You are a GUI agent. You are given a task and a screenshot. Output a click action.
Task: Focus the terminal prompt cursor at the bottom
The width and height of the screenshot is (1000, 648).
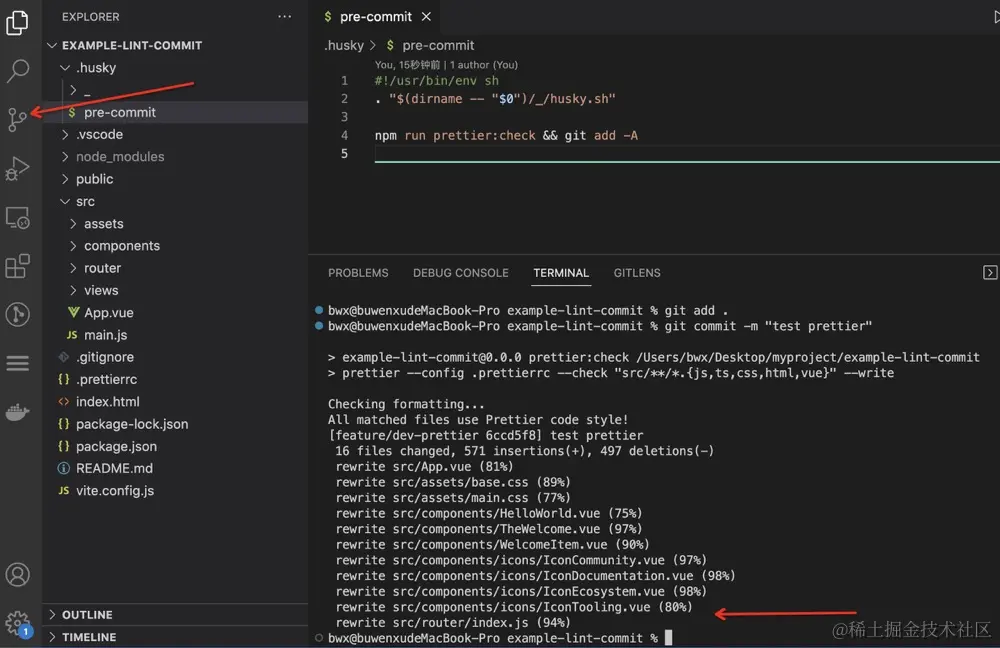(668, 638)
